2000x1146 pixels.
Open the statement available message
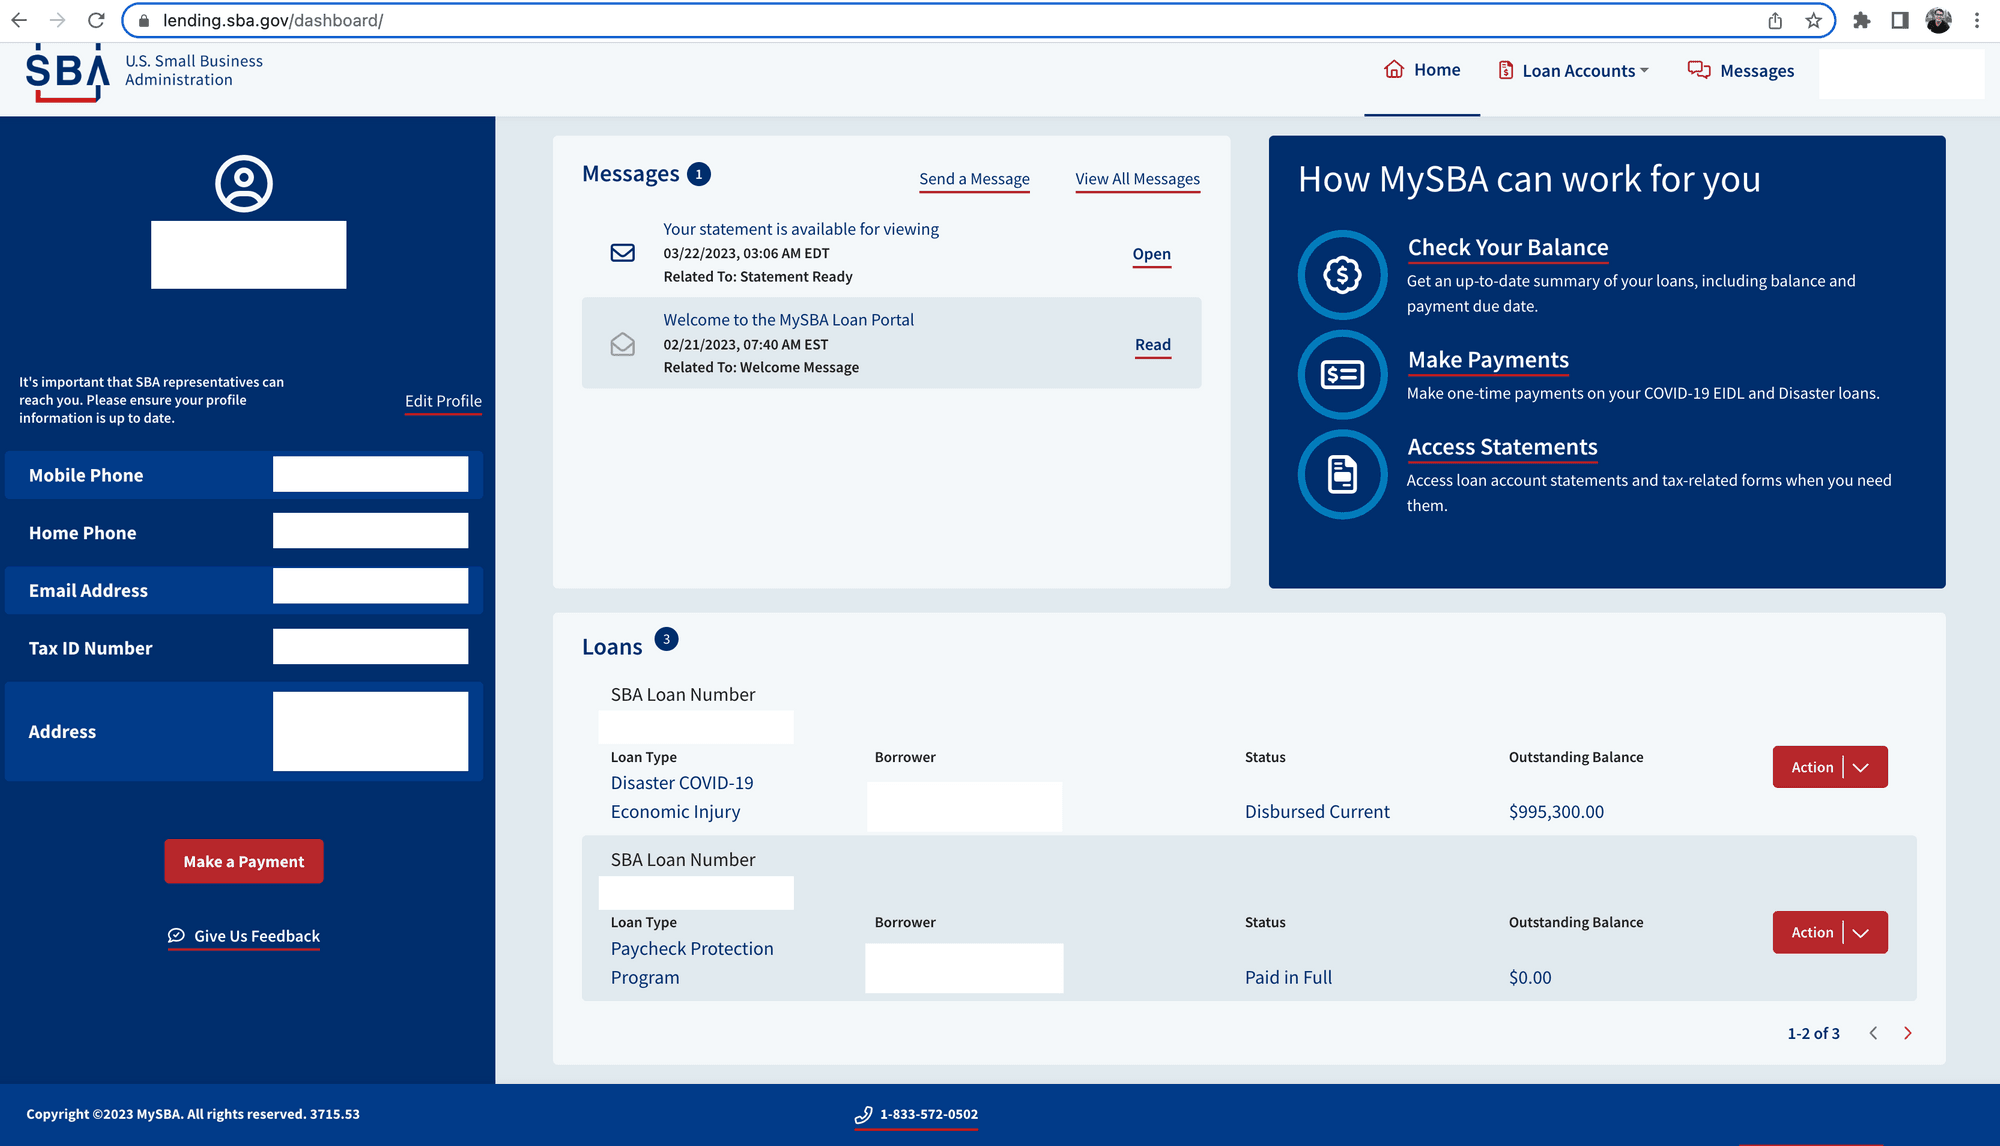tap(1151, 254)
